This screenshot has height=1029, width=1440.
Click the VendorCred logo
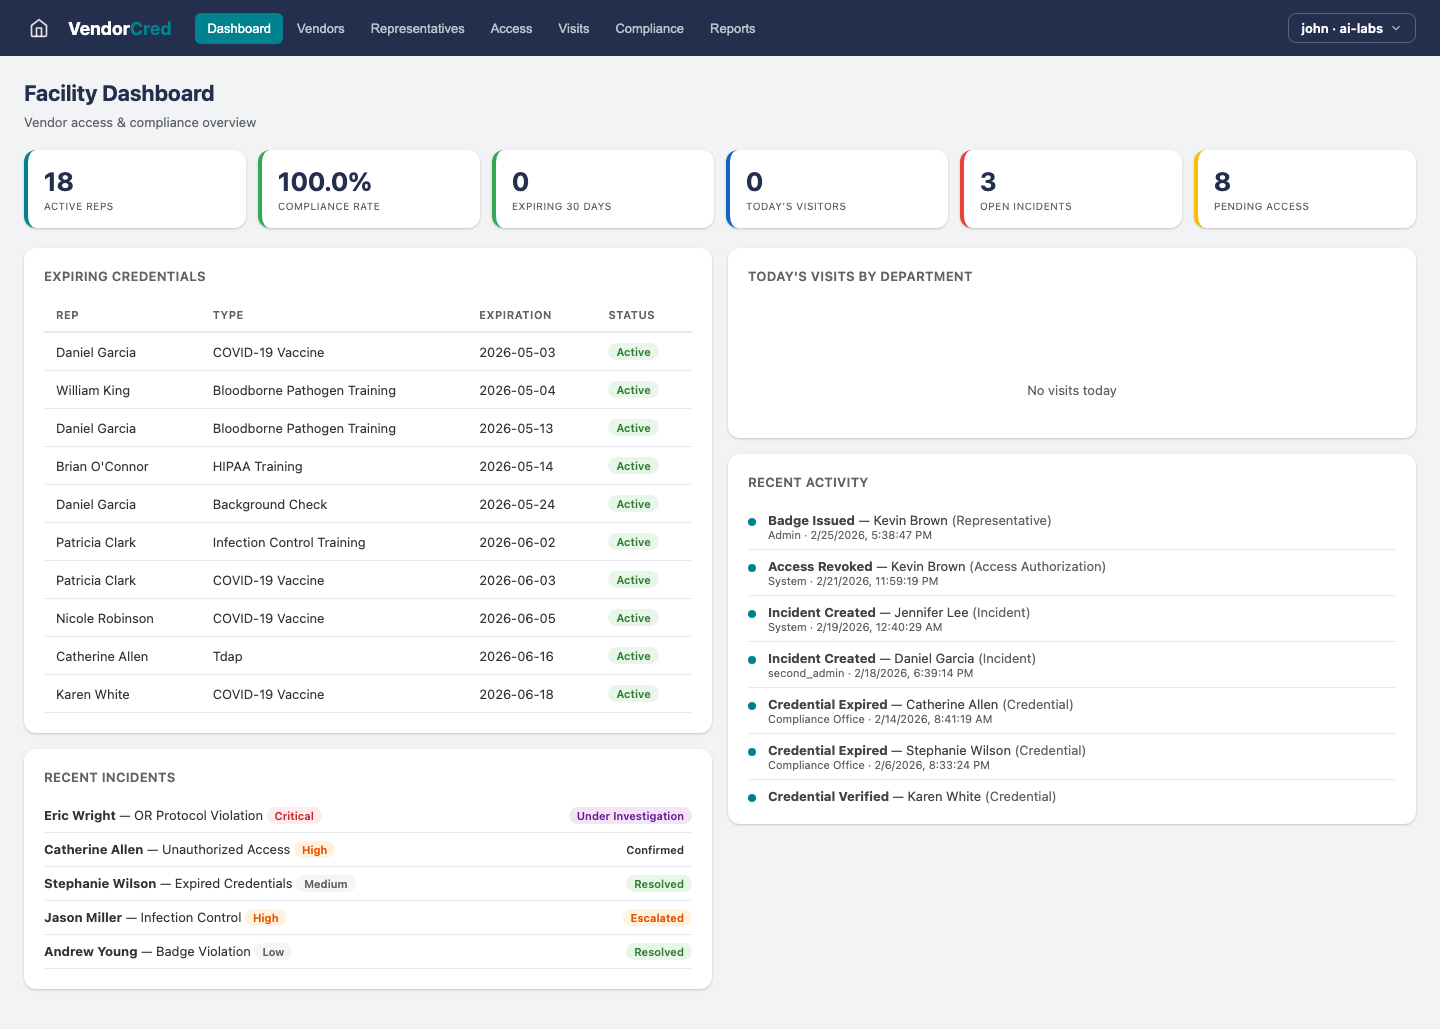tap(119, 28)
